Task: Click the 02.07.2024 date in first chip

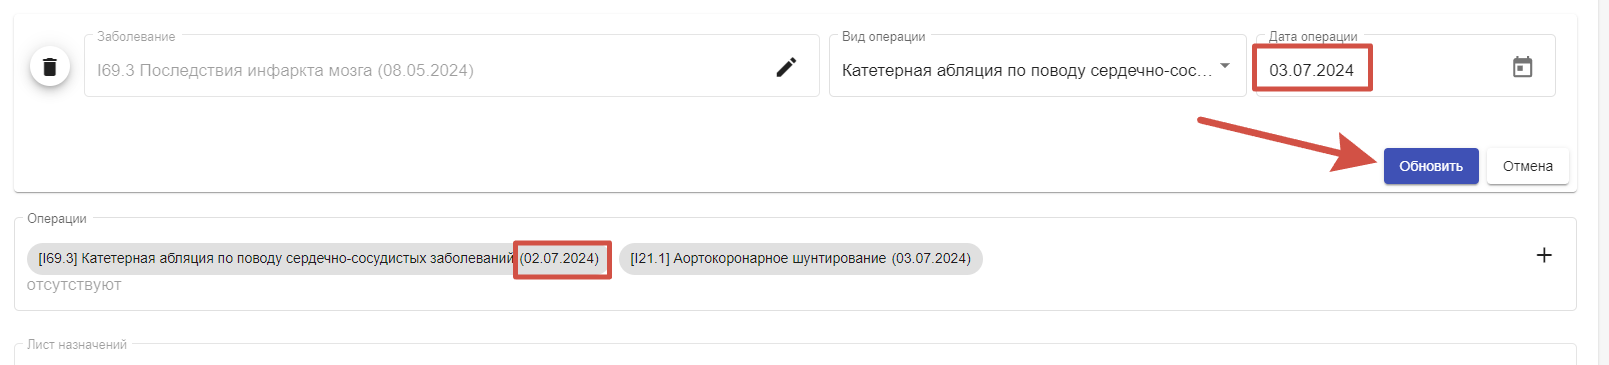Action: [x=559, y=258]
